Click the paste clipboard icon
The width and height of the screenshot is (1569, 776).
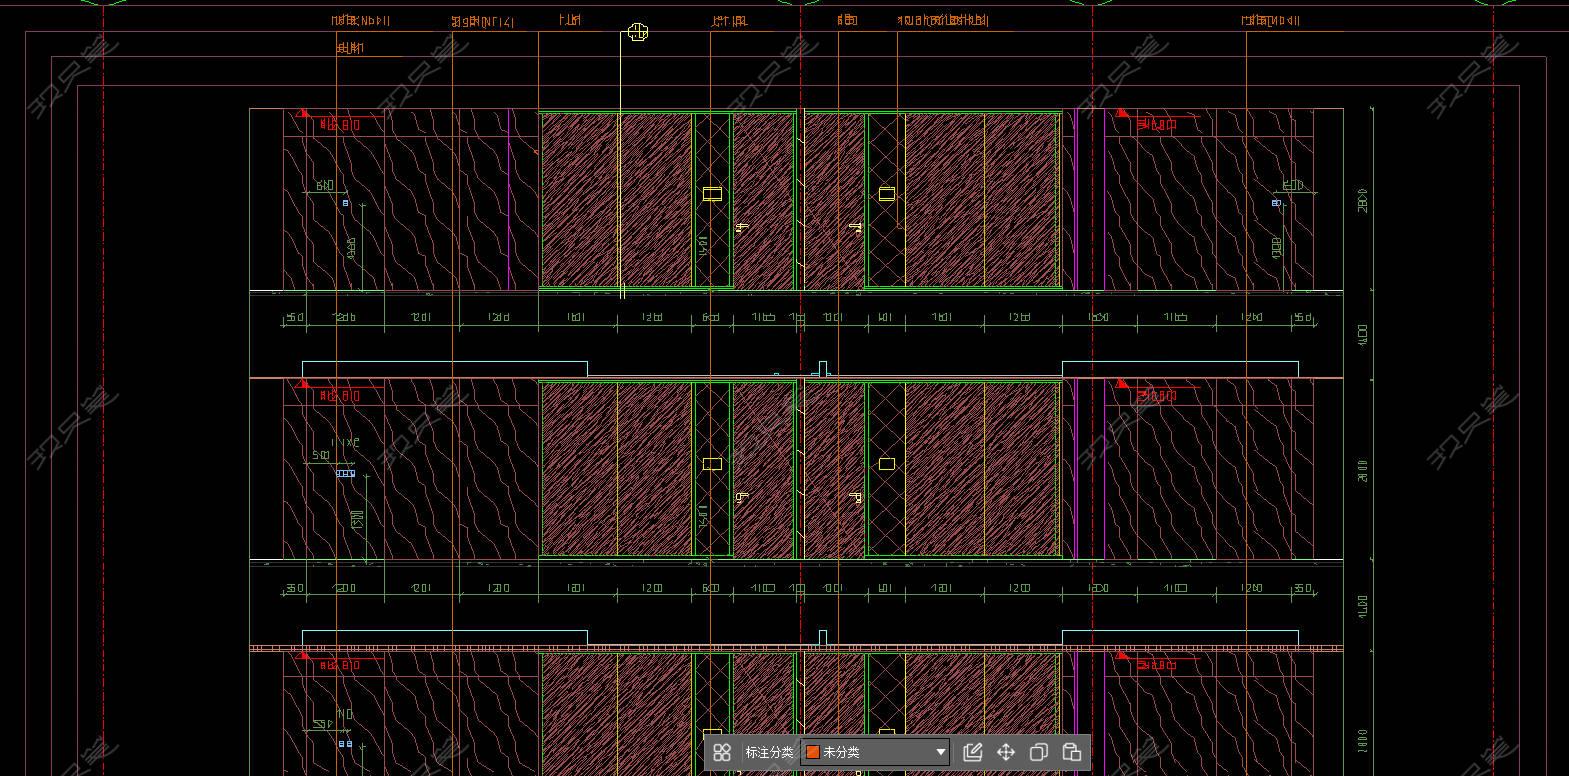[1071, 752]
